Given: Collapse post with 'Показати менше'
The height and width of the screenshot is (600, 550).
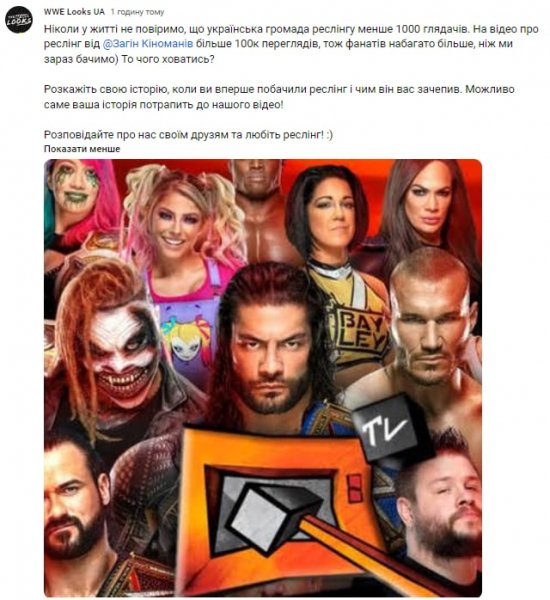Looking at the screenshot, I should point(82,149).
